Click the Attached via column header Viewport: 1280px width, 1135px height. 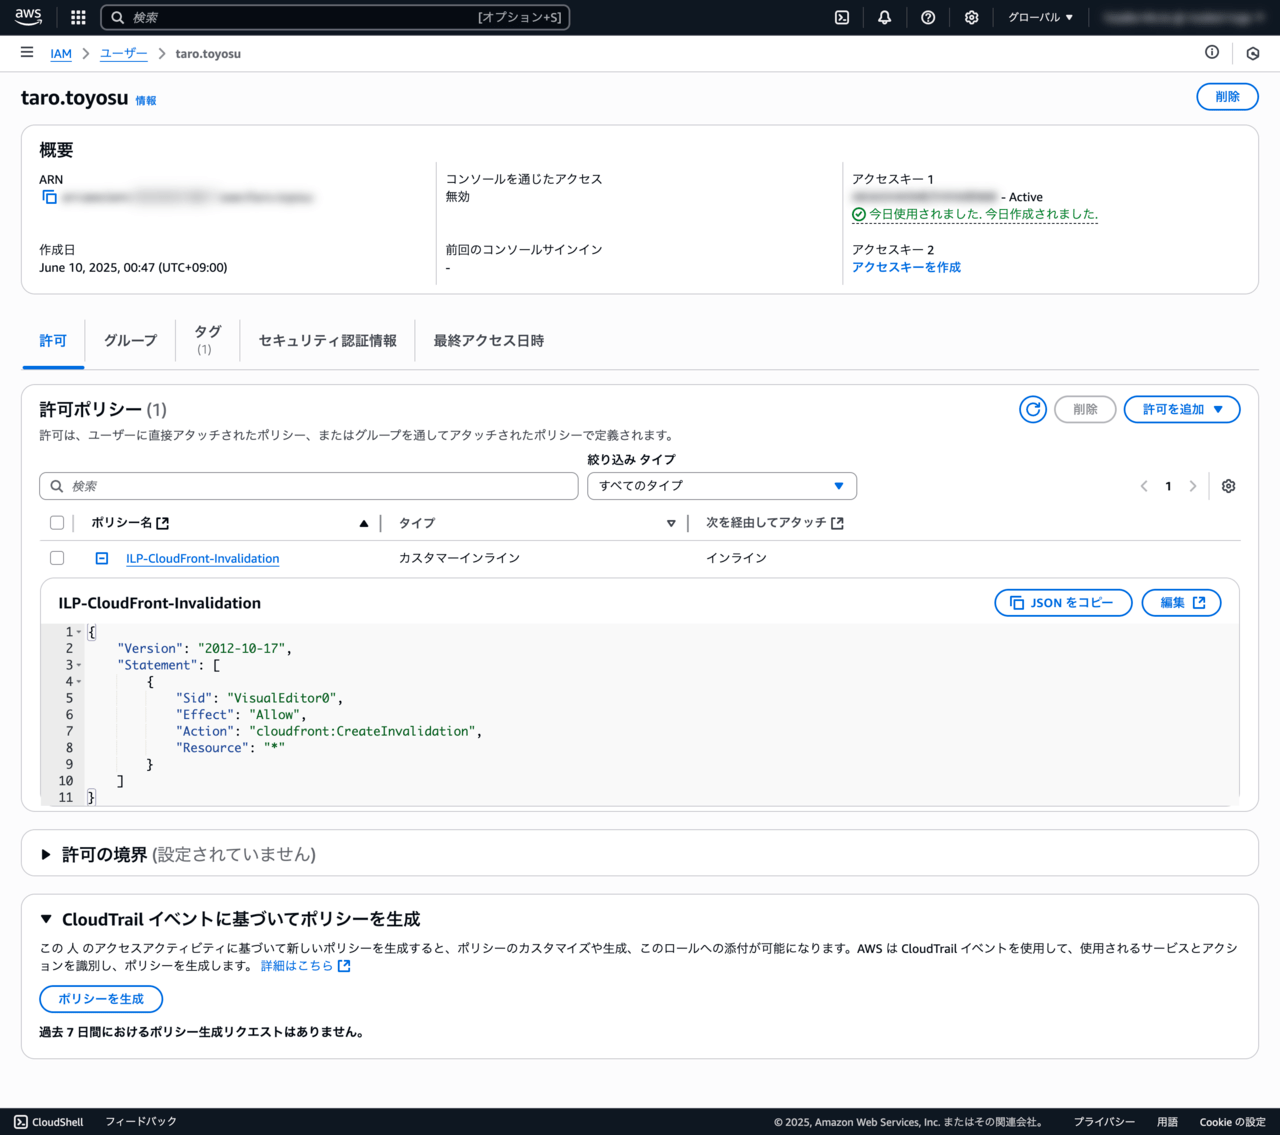775,523
